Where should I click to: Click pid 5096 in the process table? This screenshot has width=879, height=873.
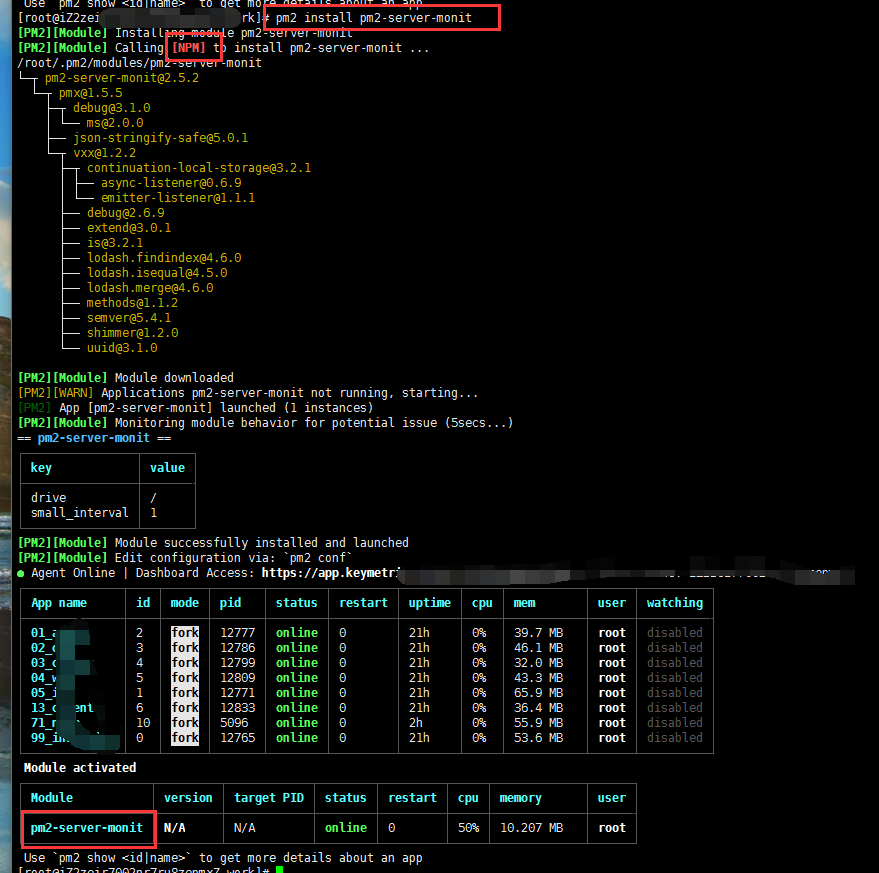(x=234, y=723)
